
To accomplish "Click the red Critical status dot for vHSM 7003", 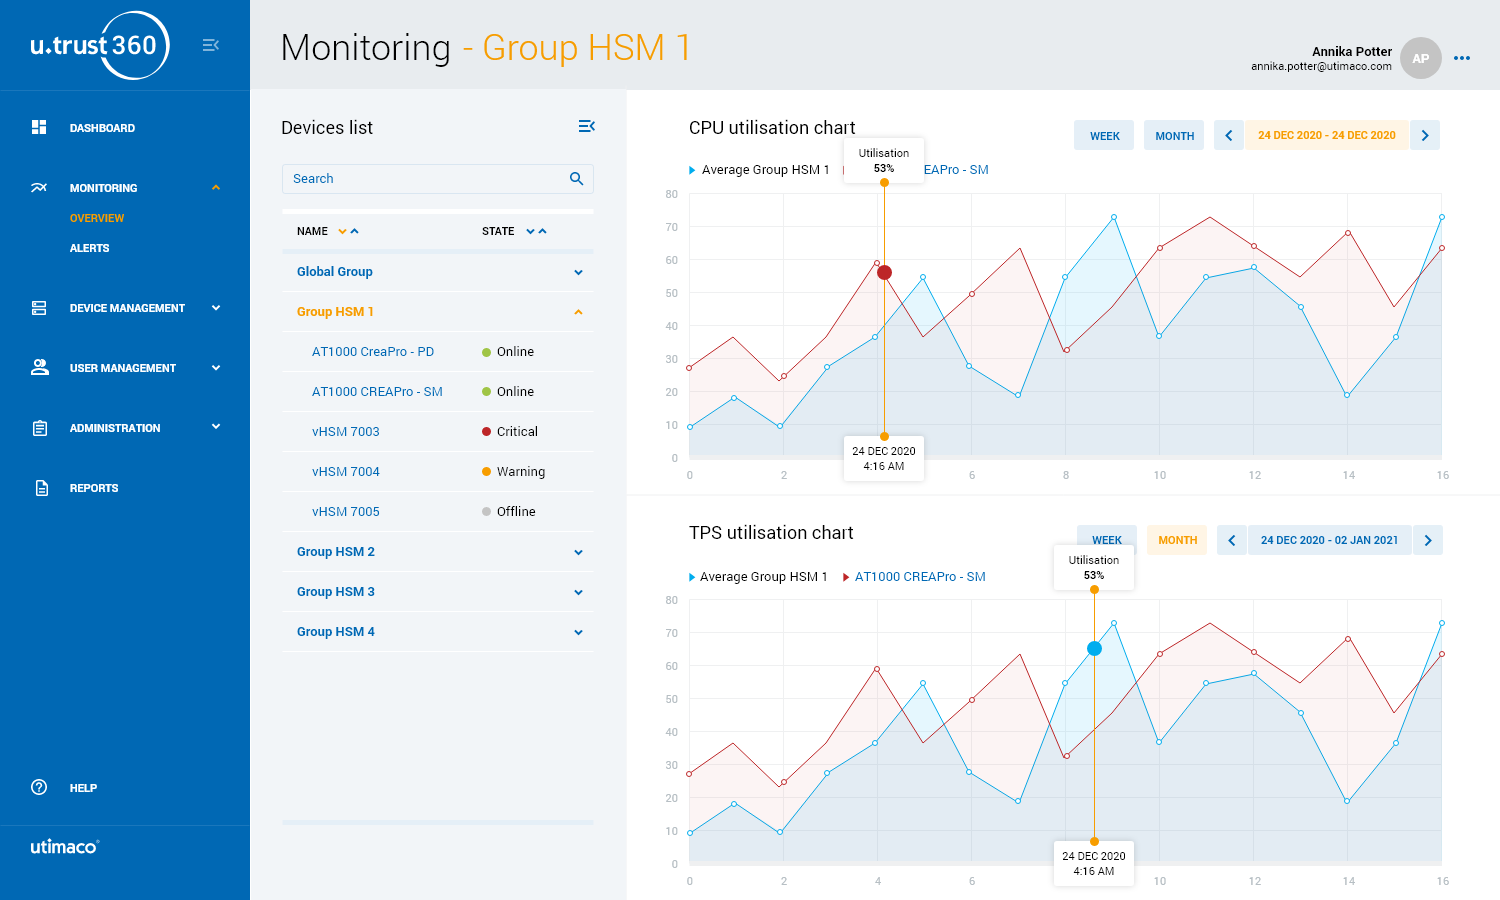I will (486, 432).
